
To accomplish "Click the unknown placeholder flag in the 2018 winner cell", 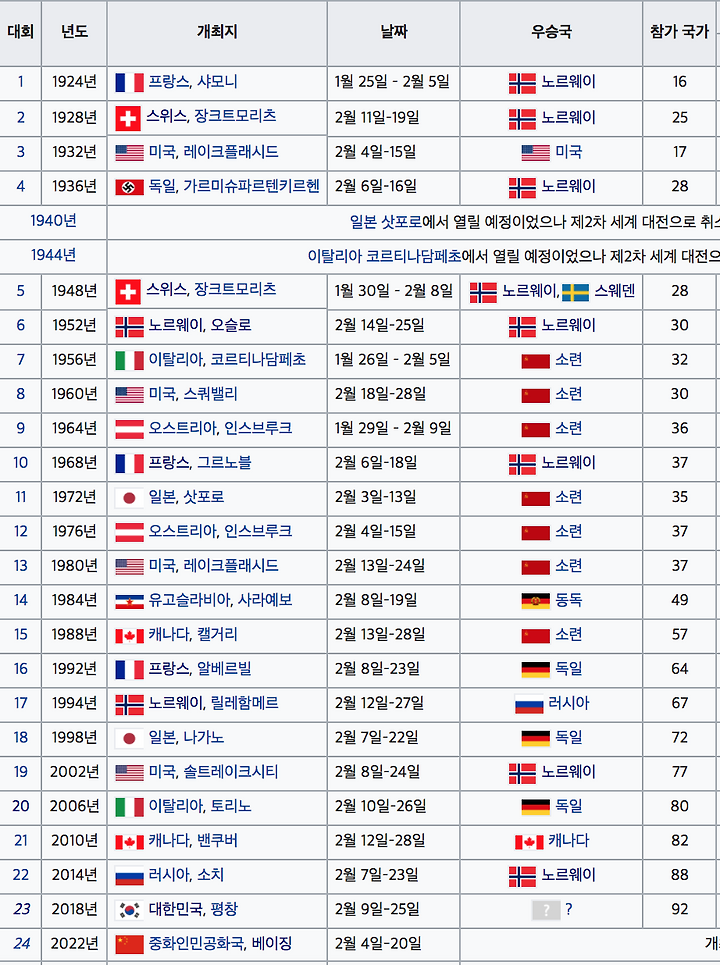I will coord(546,910).
